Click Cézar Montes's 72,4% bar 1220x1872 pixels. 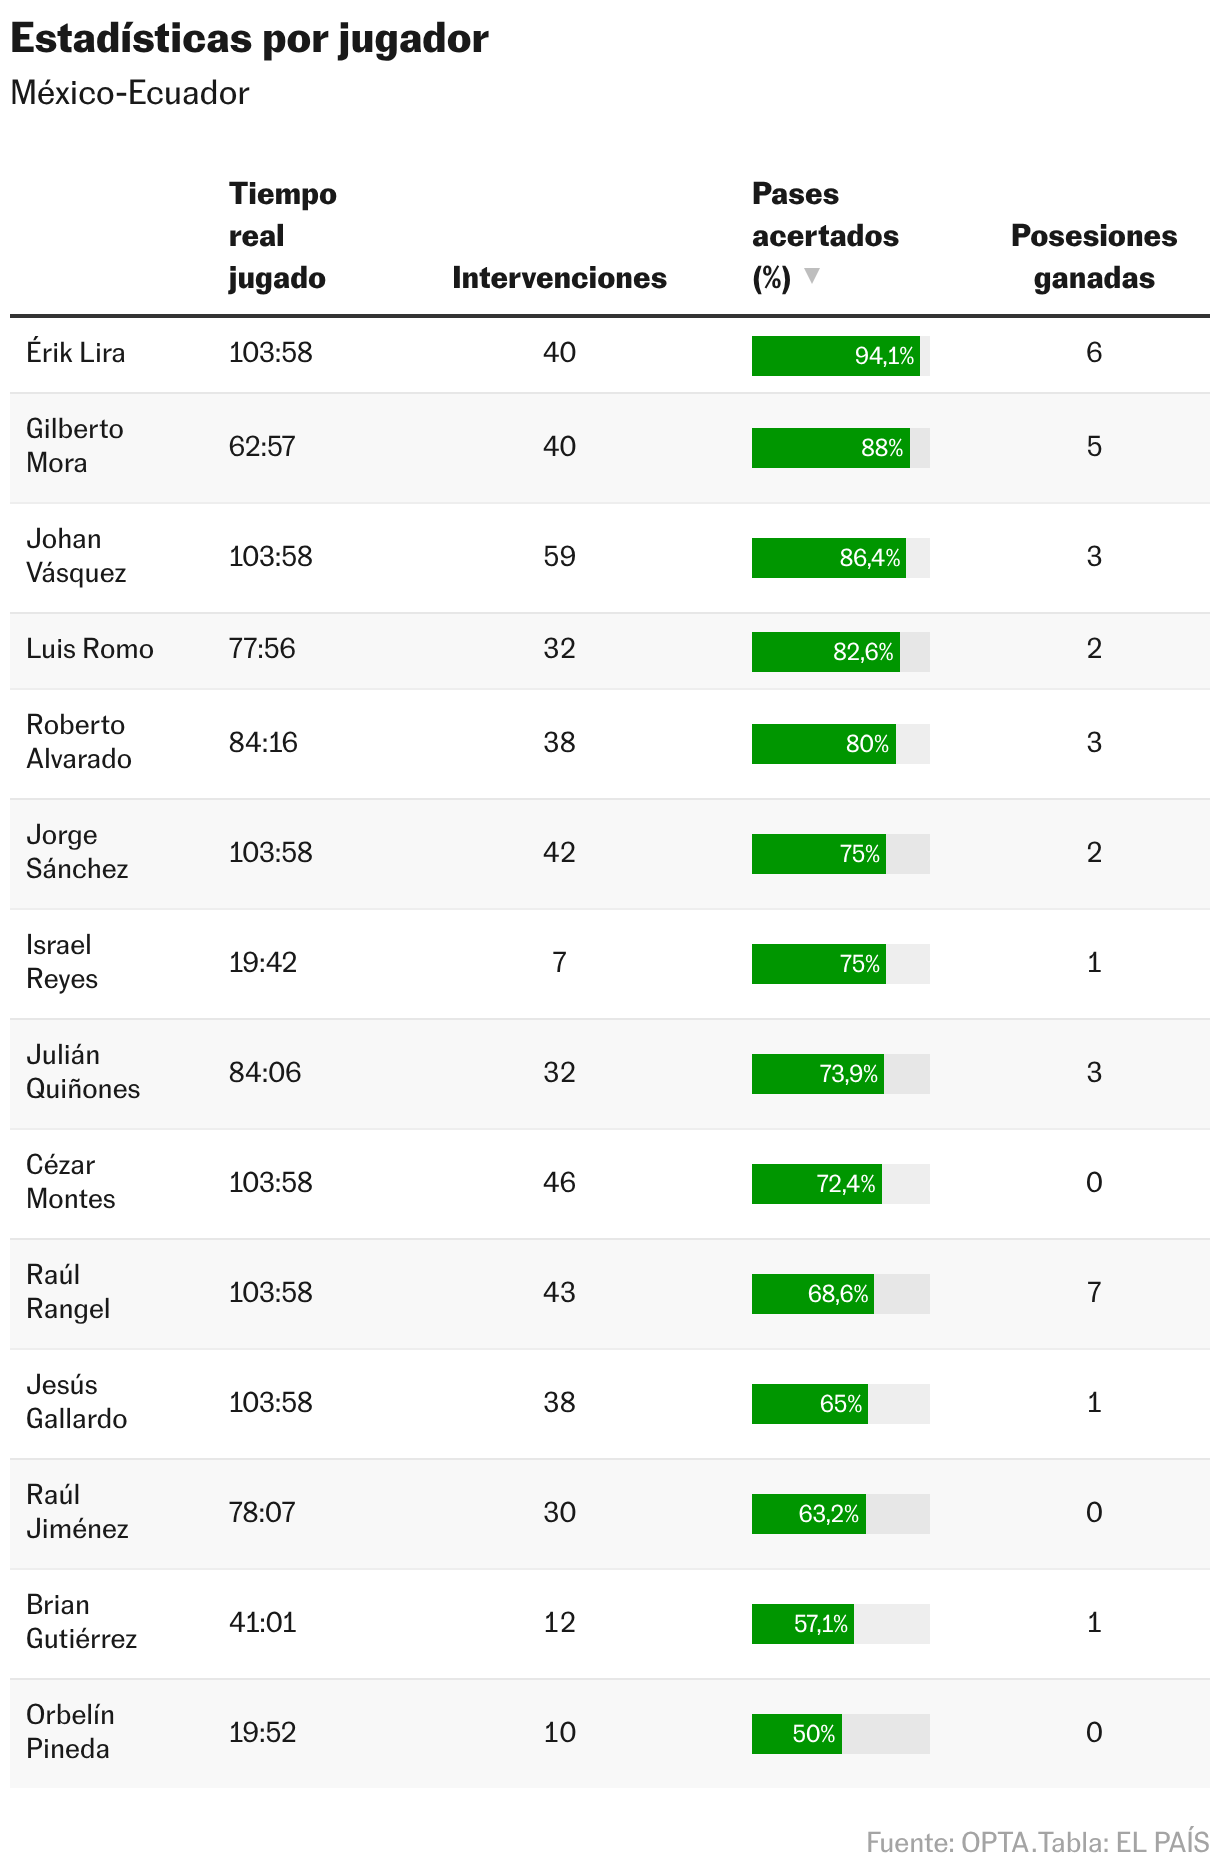(841, 1184)
